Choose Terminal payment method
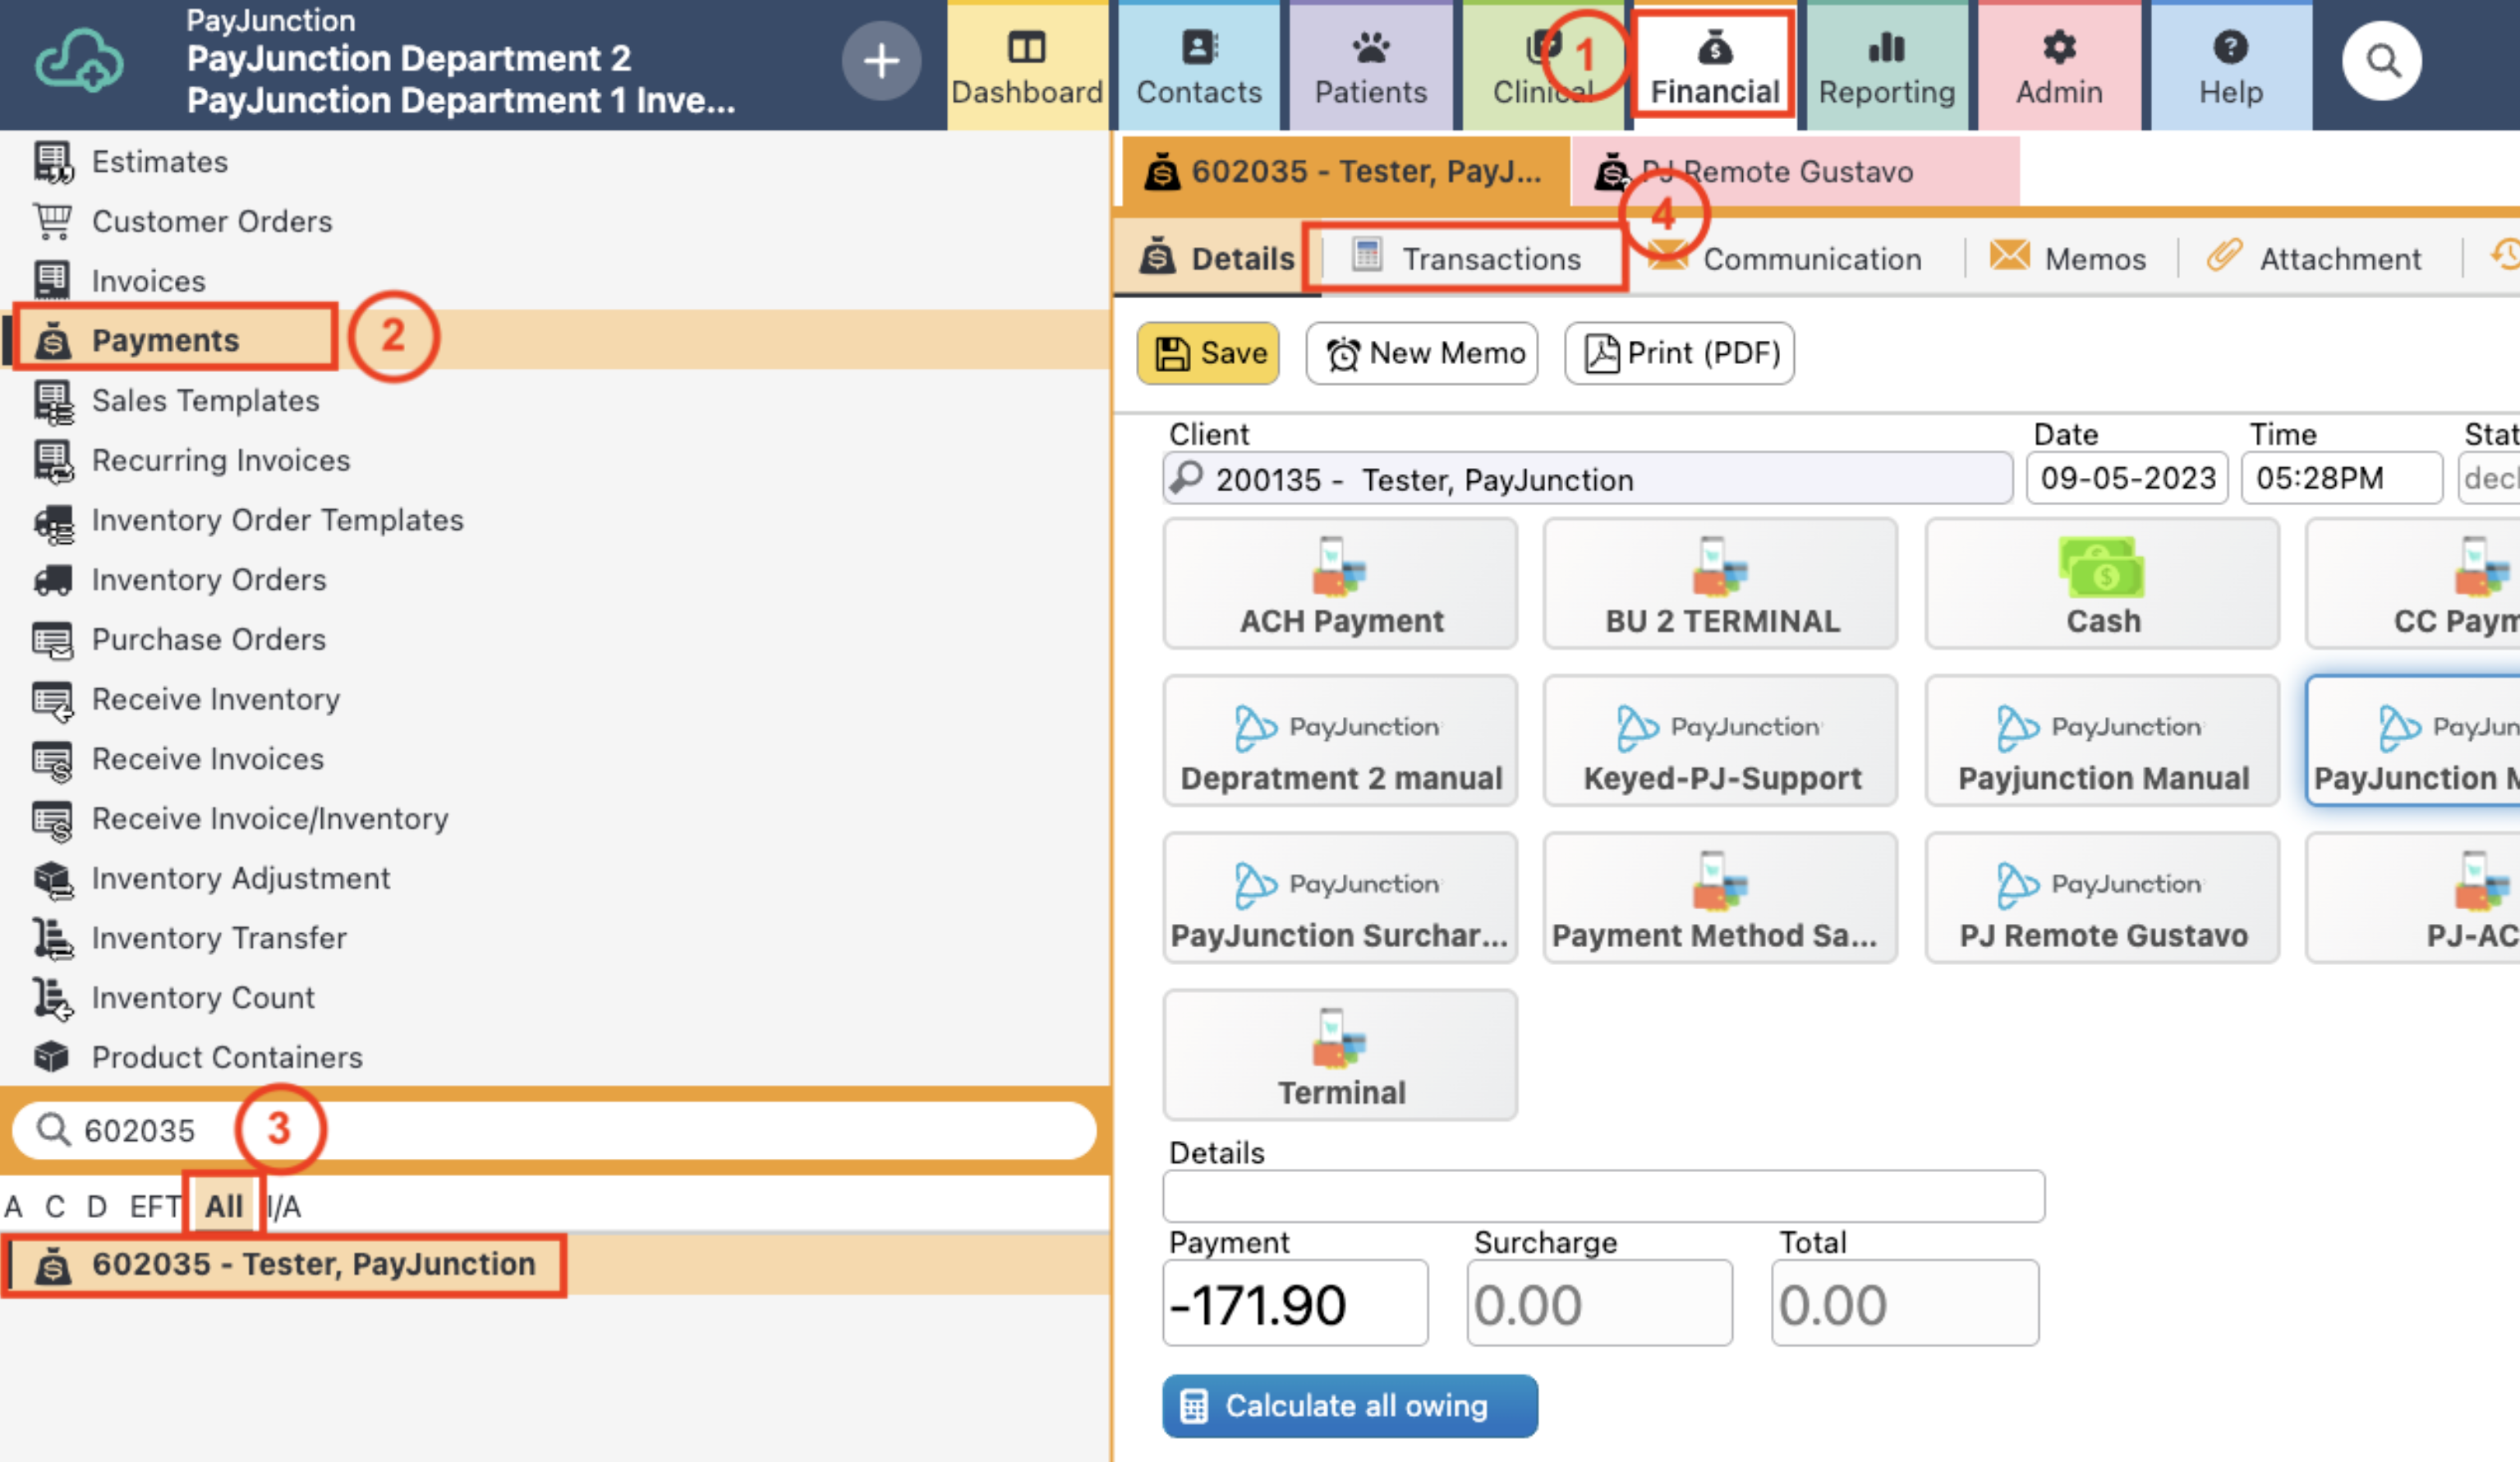The image size is (2520, 1462). point(1340,1055)
